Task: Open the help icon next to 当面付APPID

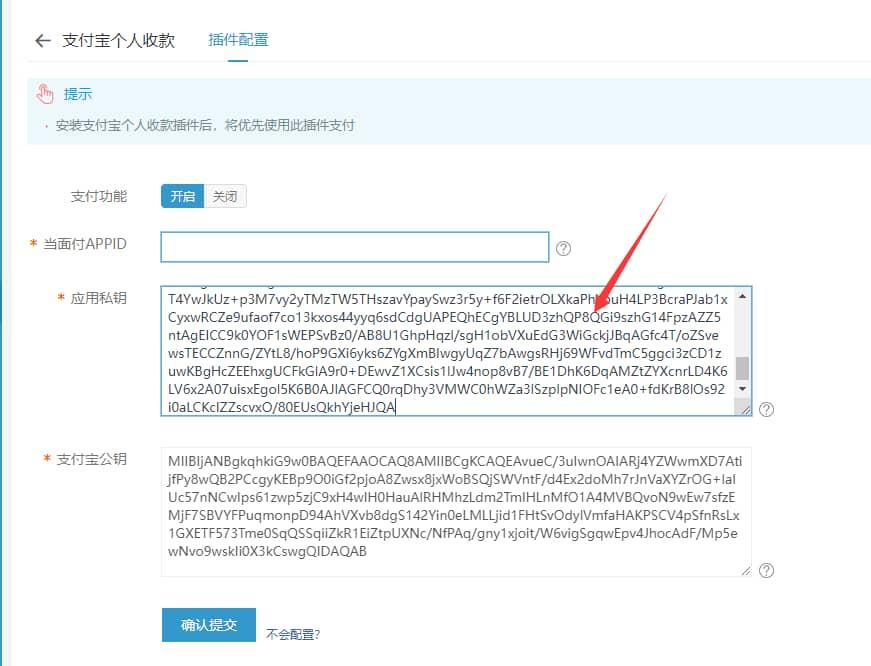Action: 563,248
